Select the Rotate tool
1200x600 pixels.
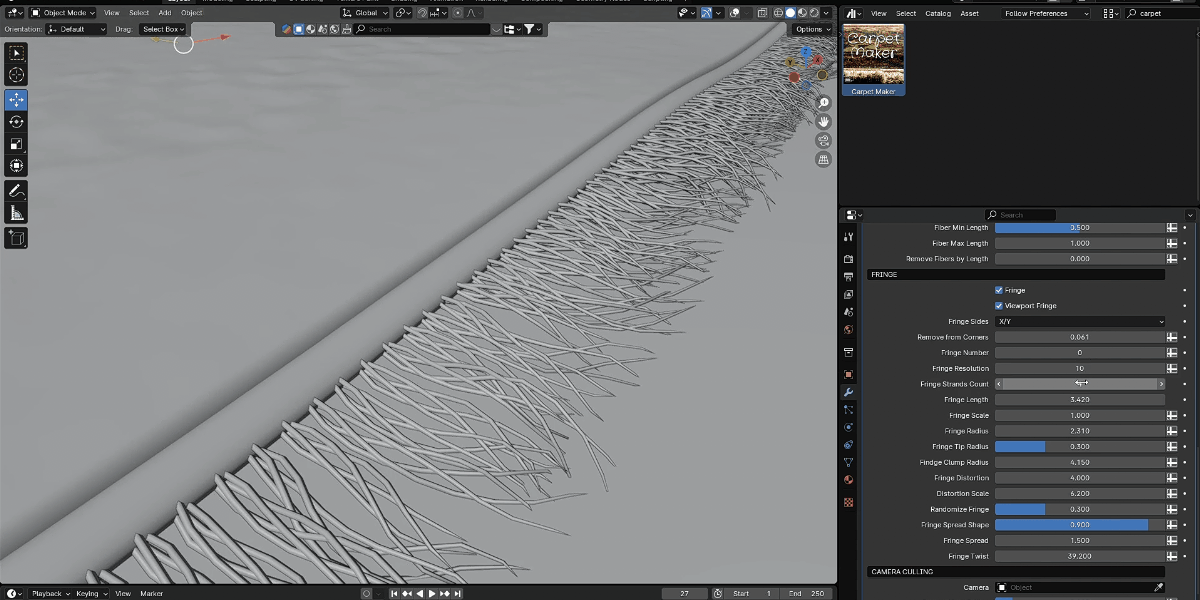(16, 122)
